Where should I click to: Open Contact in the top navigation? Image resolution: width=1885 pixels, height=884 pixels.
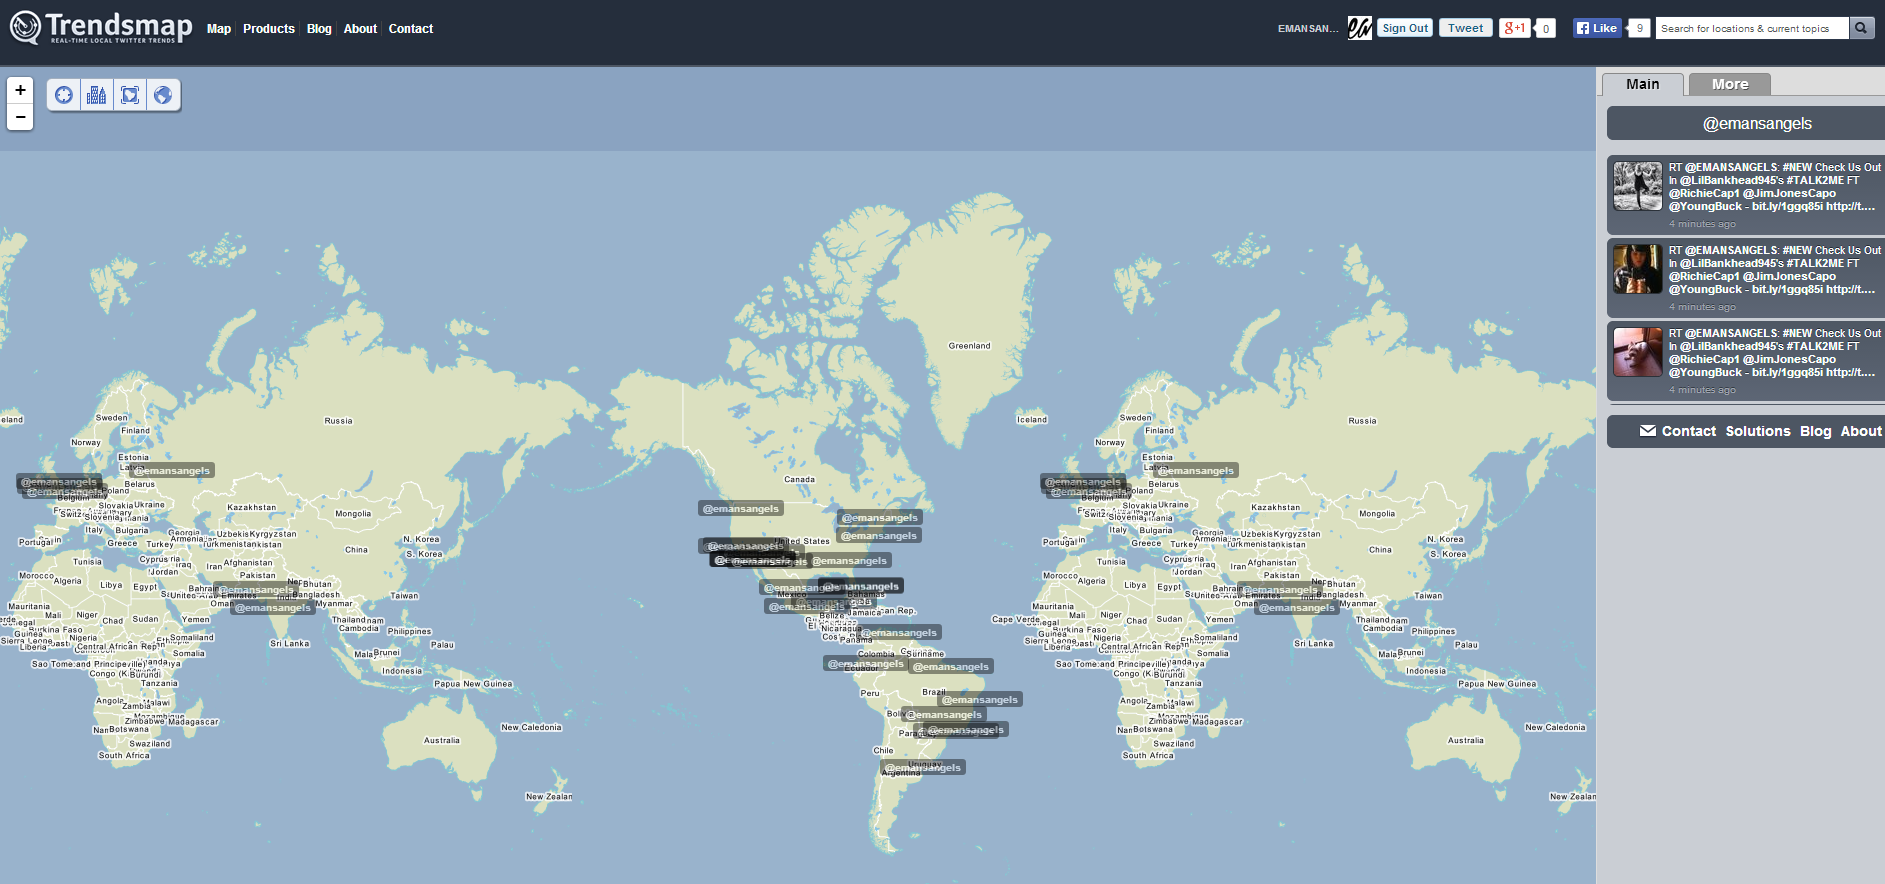click(x=411, y=29)
